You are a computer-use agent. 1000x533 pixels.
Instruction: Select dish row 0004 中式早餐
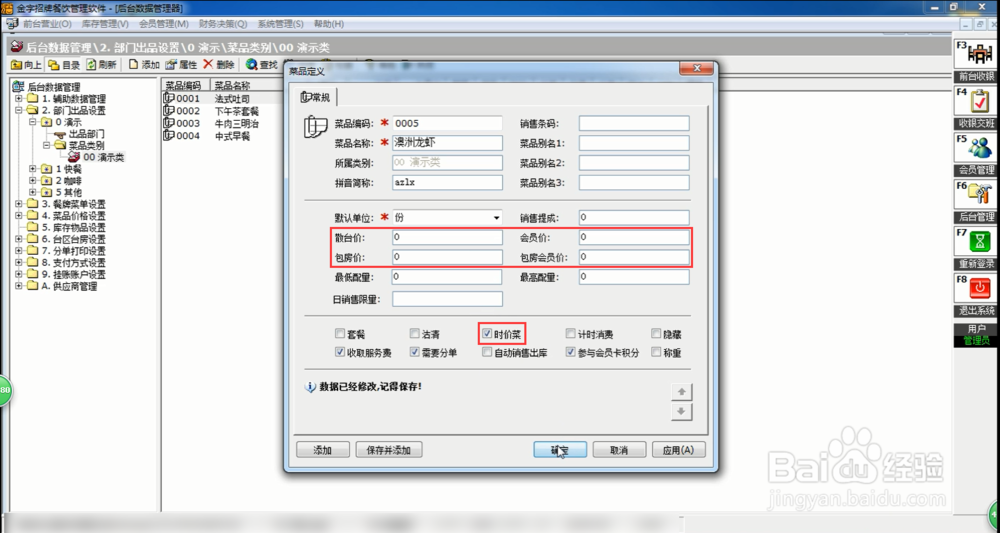coord(207,136)
